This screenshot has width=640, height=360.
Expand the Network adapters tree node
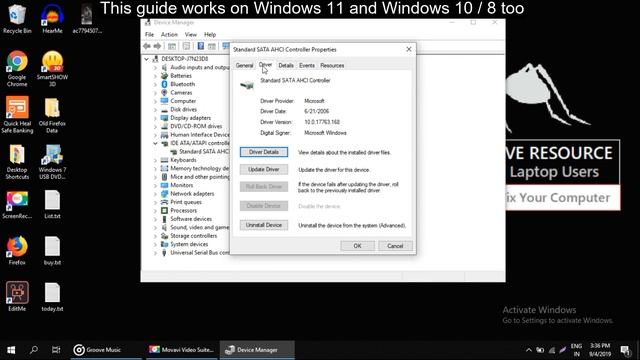(155, 194)
